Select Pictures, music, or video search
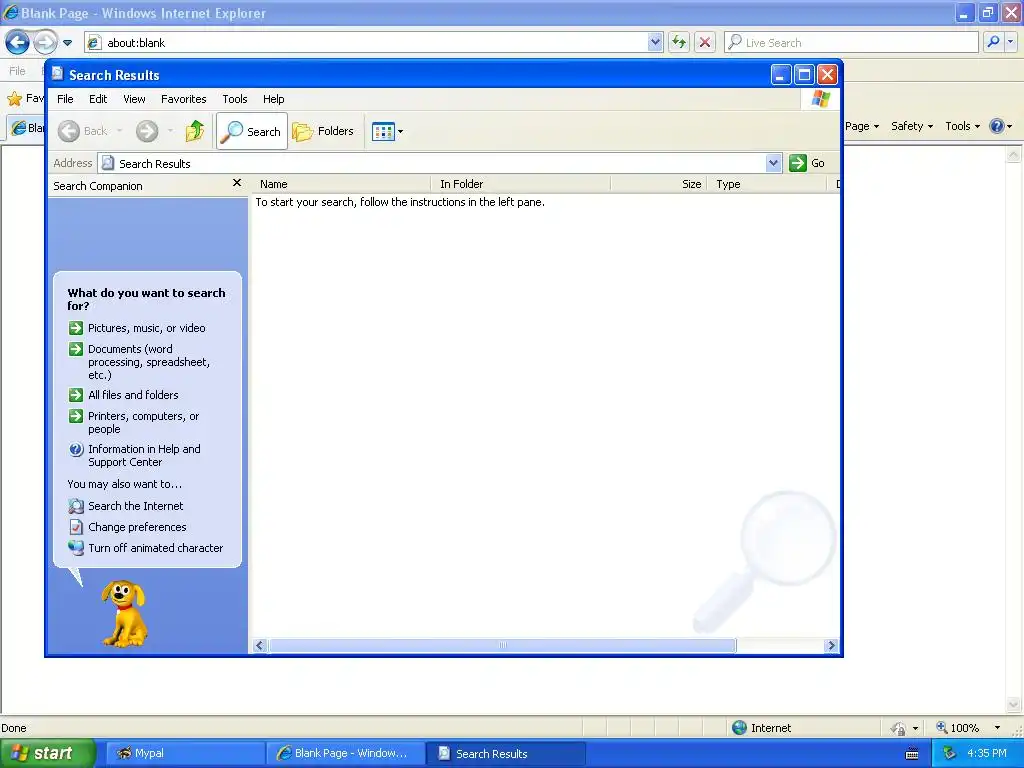 point(147,328)
